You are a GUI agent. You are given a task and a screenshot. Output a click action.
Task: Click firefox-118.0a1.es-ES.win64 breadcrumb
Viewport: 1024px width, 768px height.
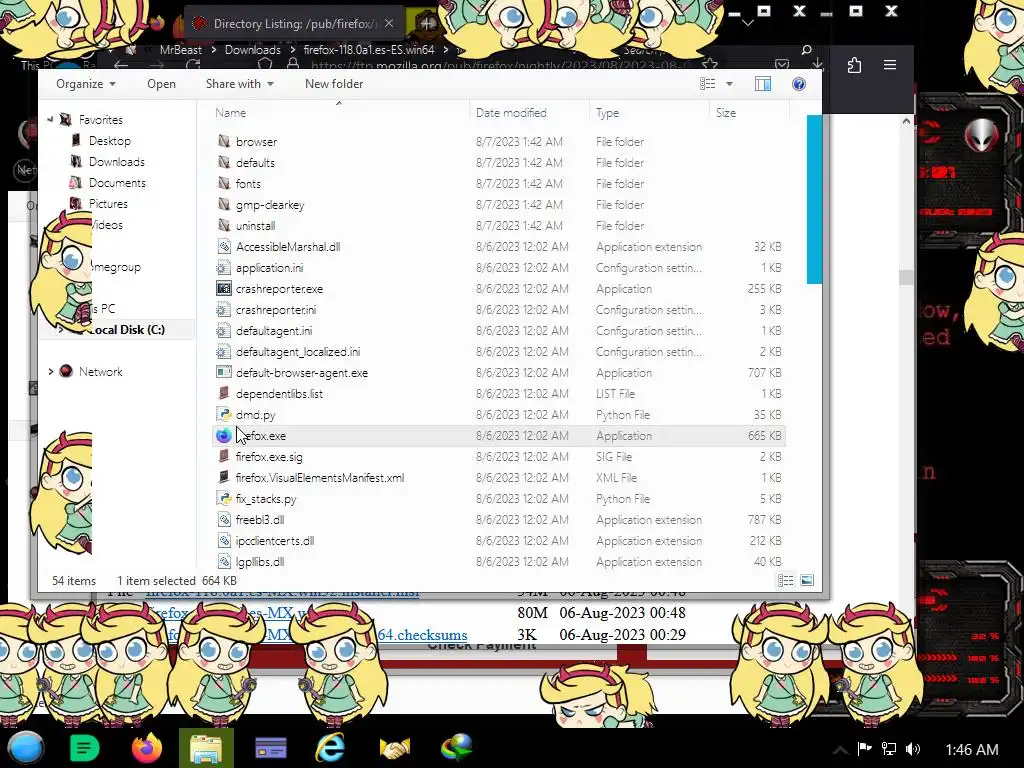(x=368, y=50)
